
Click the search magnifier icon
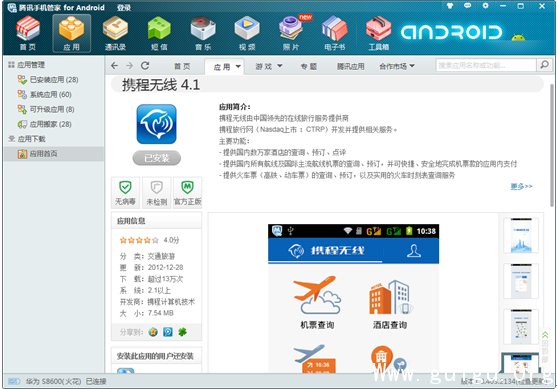544,65
